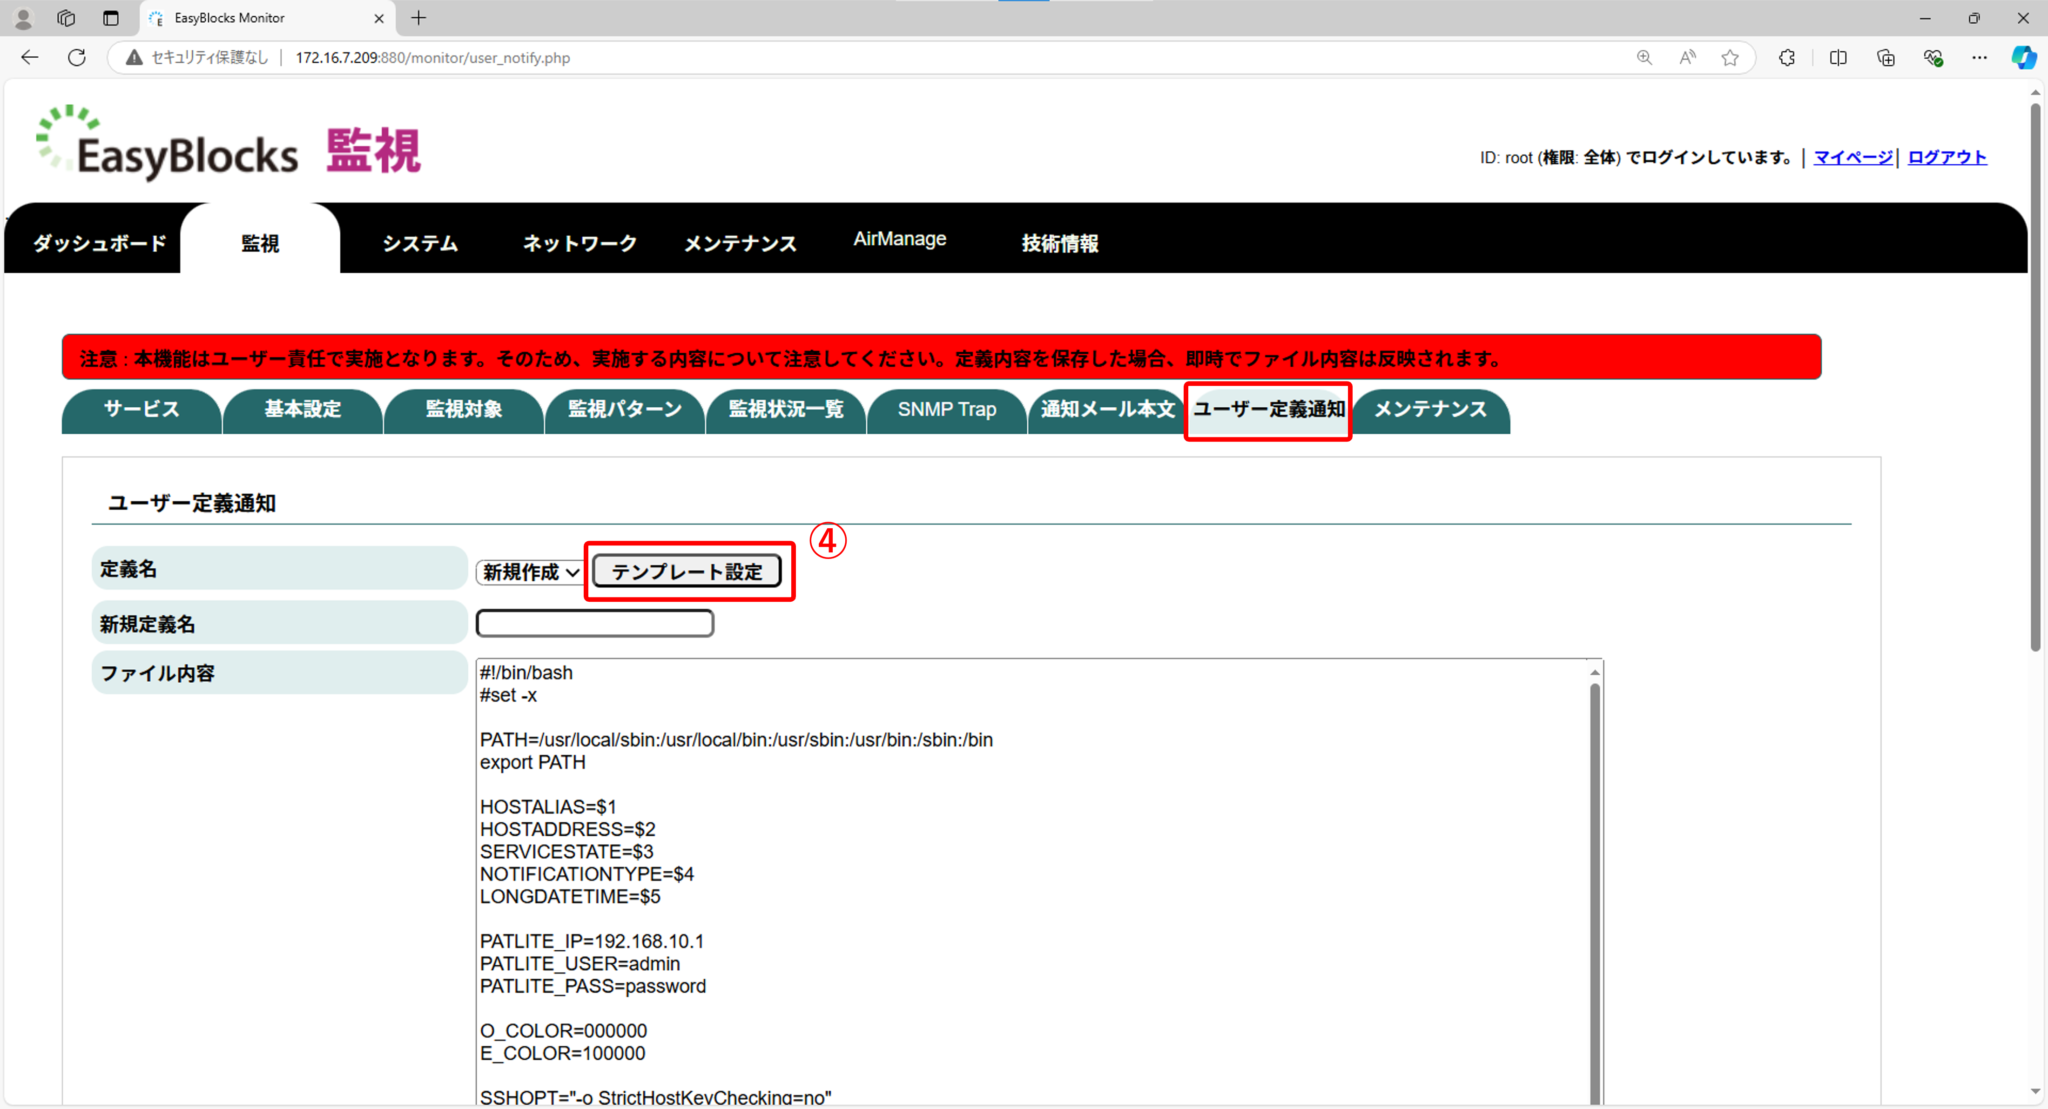2048x1109 pixels.
Task: Select the SNMP Trap sub-tab
Action: pos(946,410)
